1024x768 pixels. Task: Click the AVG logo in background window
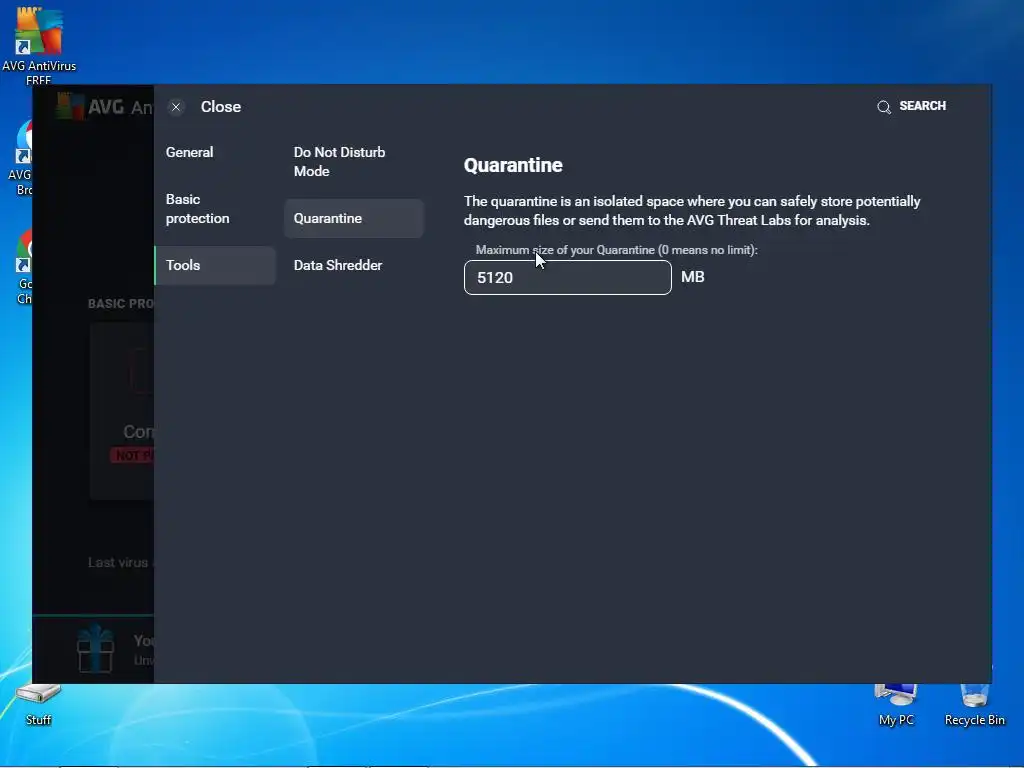click(x=70, y=106)
